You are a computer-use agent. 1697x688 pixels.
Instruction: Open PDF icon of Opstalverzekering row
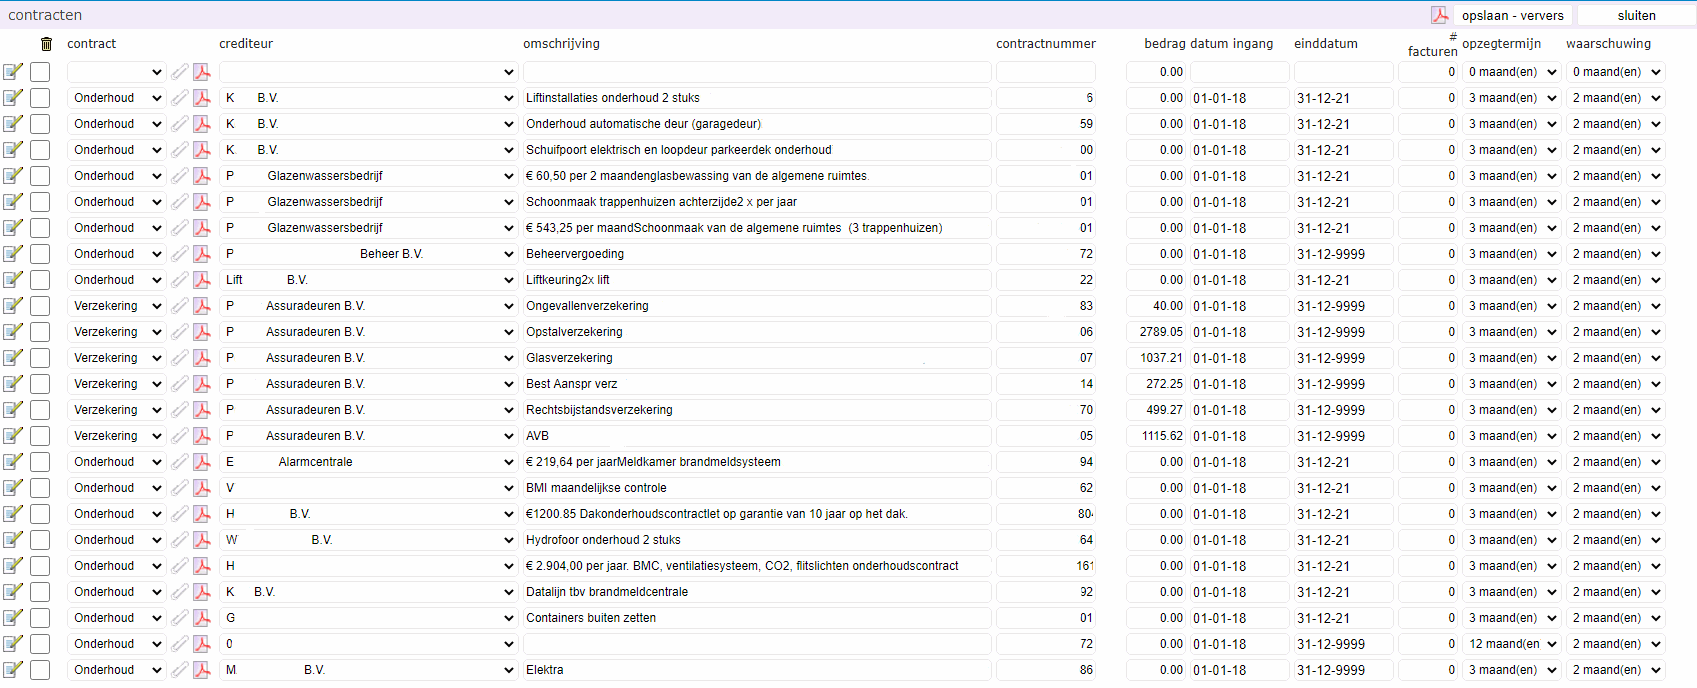(x=202, y=332)
